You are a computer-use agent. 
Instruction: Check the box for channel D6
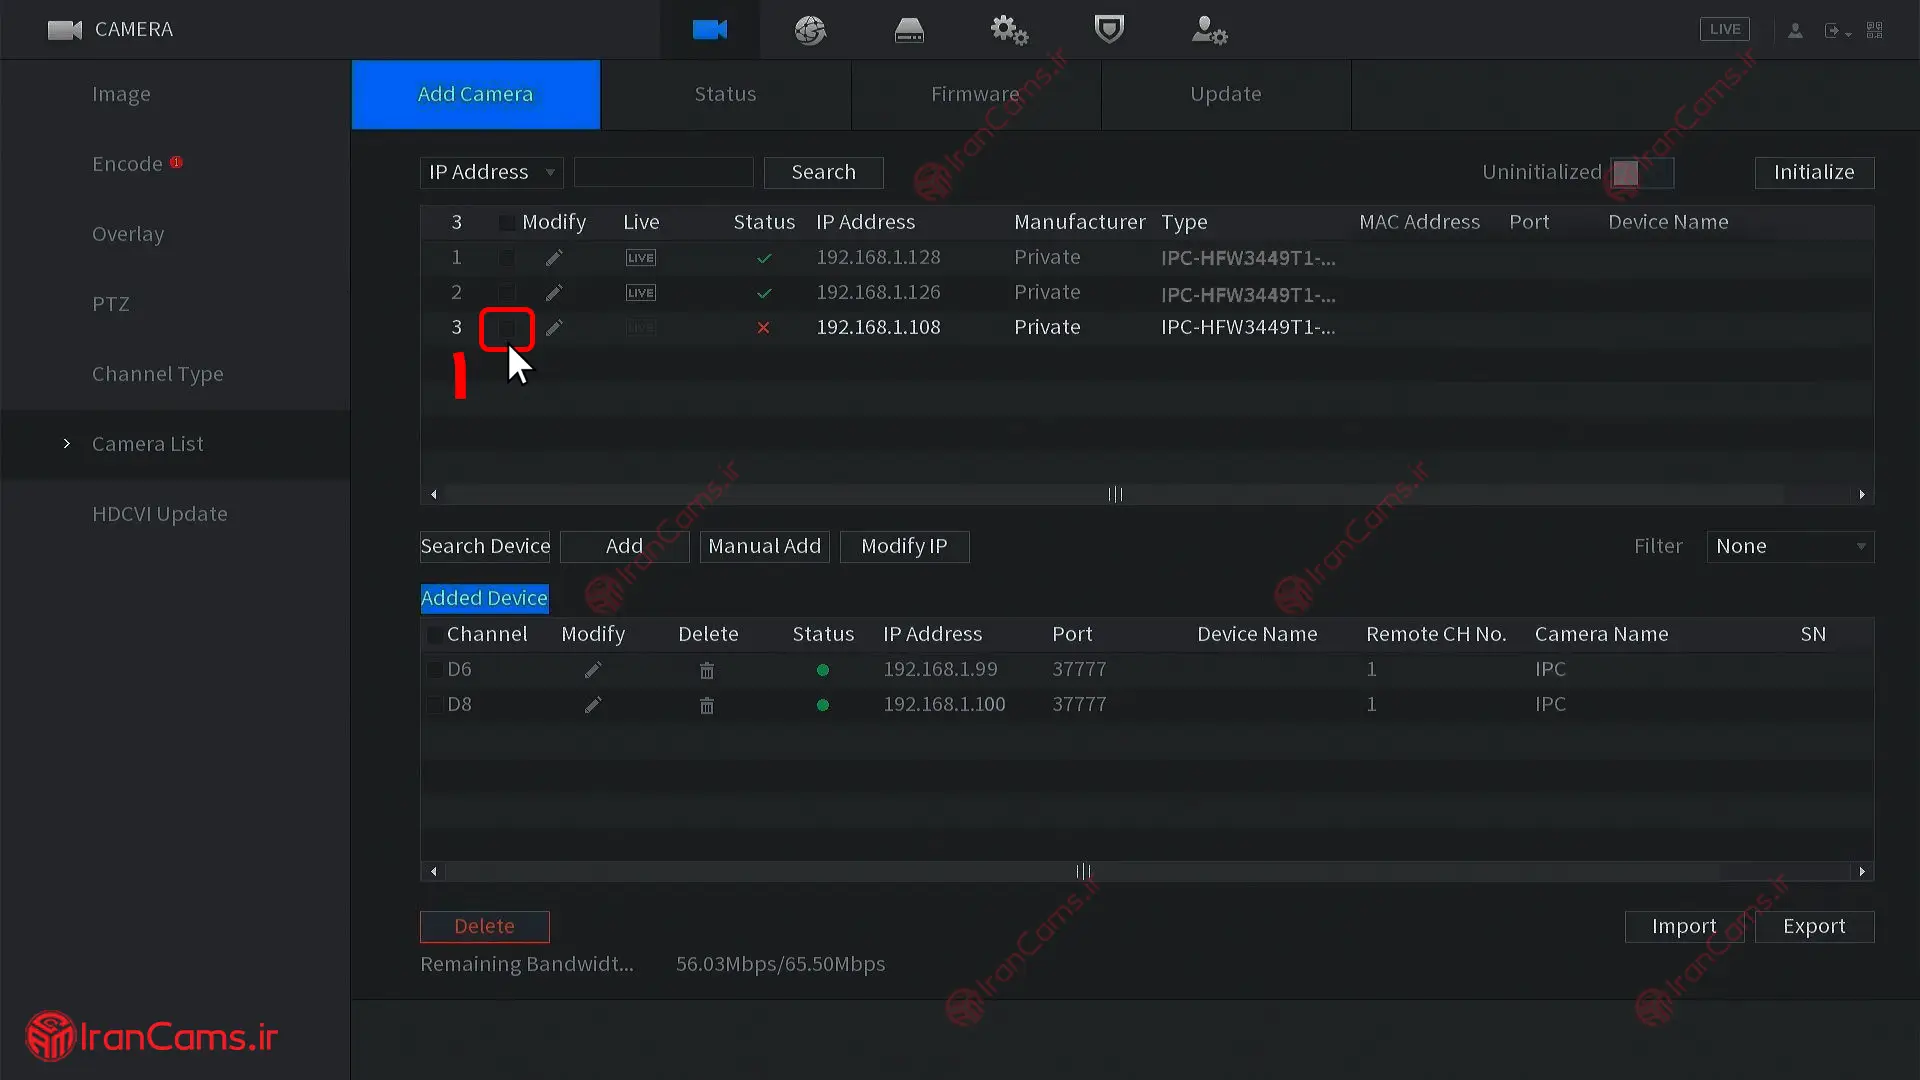click(434, 670)
